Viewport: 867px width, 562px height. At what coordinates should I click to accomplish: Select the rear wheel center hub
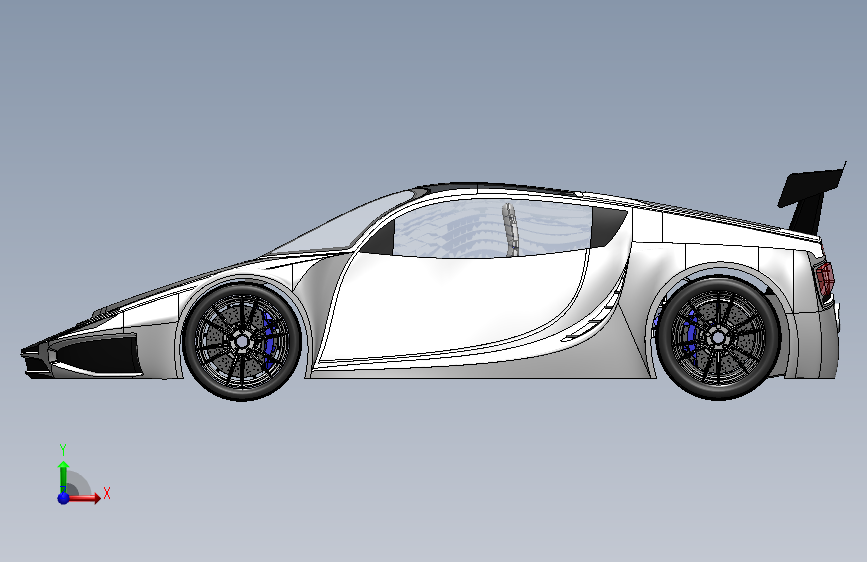718,337
